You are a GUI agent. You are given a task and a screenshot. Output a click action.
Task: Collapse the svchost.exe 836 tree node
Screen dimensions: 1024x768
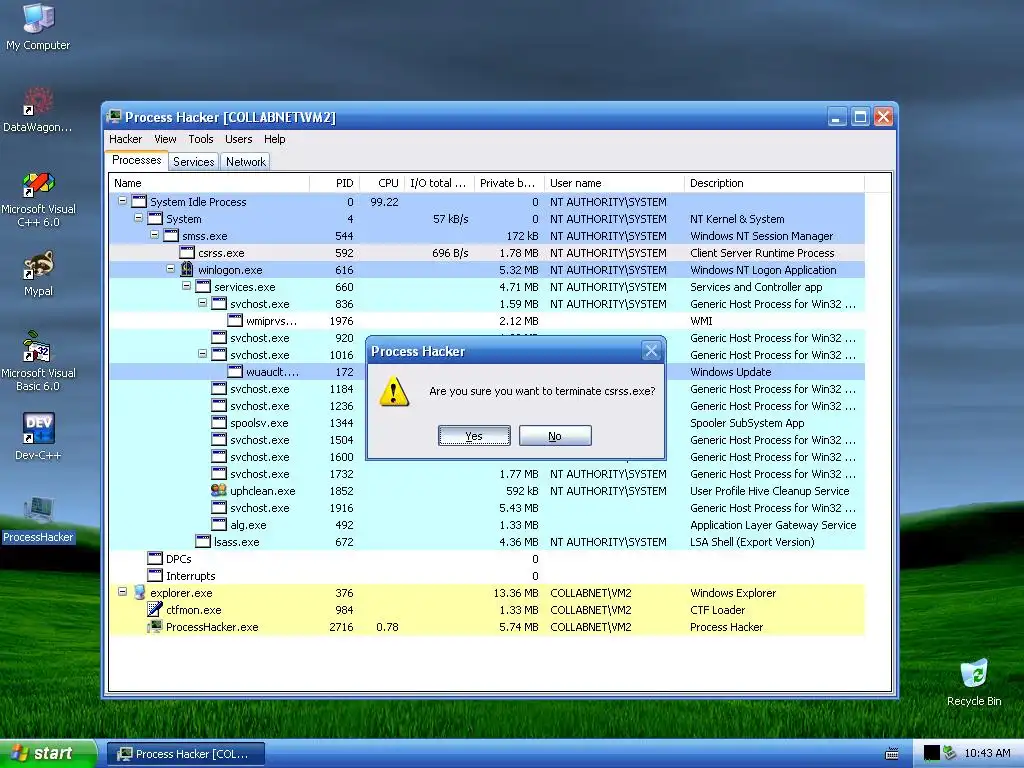click(202, 303)
